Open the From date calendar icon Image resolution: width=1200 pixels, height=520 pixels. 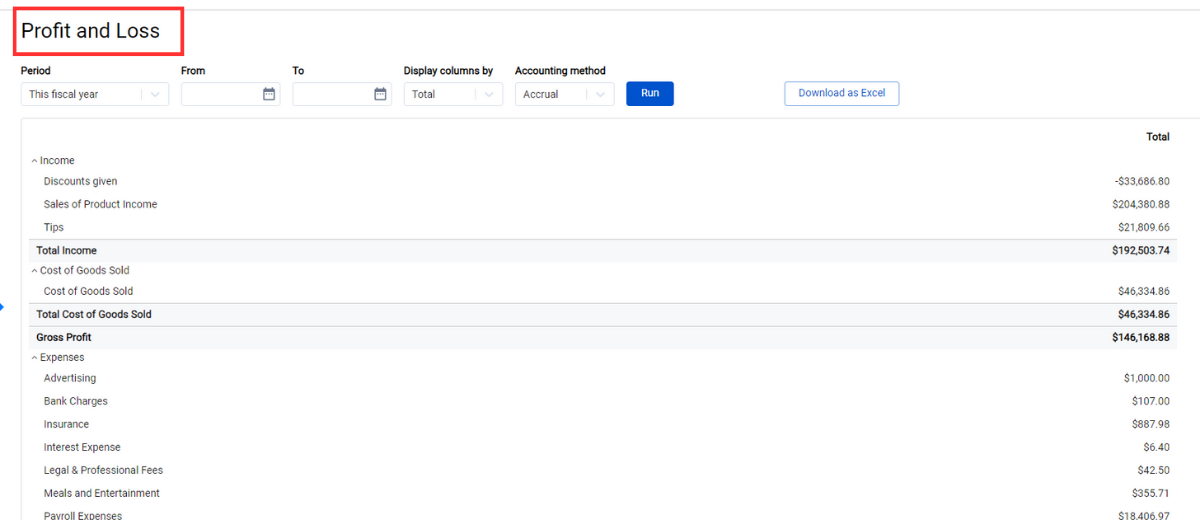click(269, 94)
